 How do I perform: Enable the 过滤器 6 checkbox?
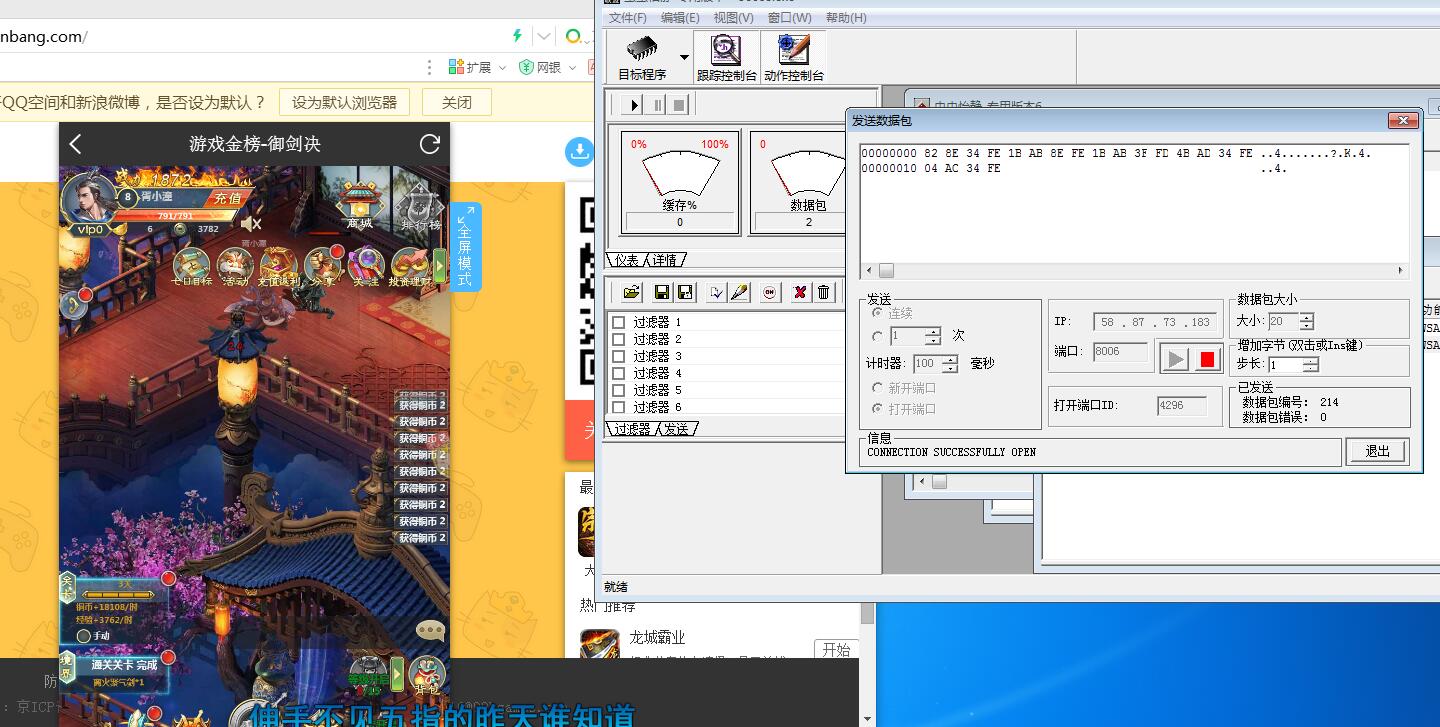[619, 407]
